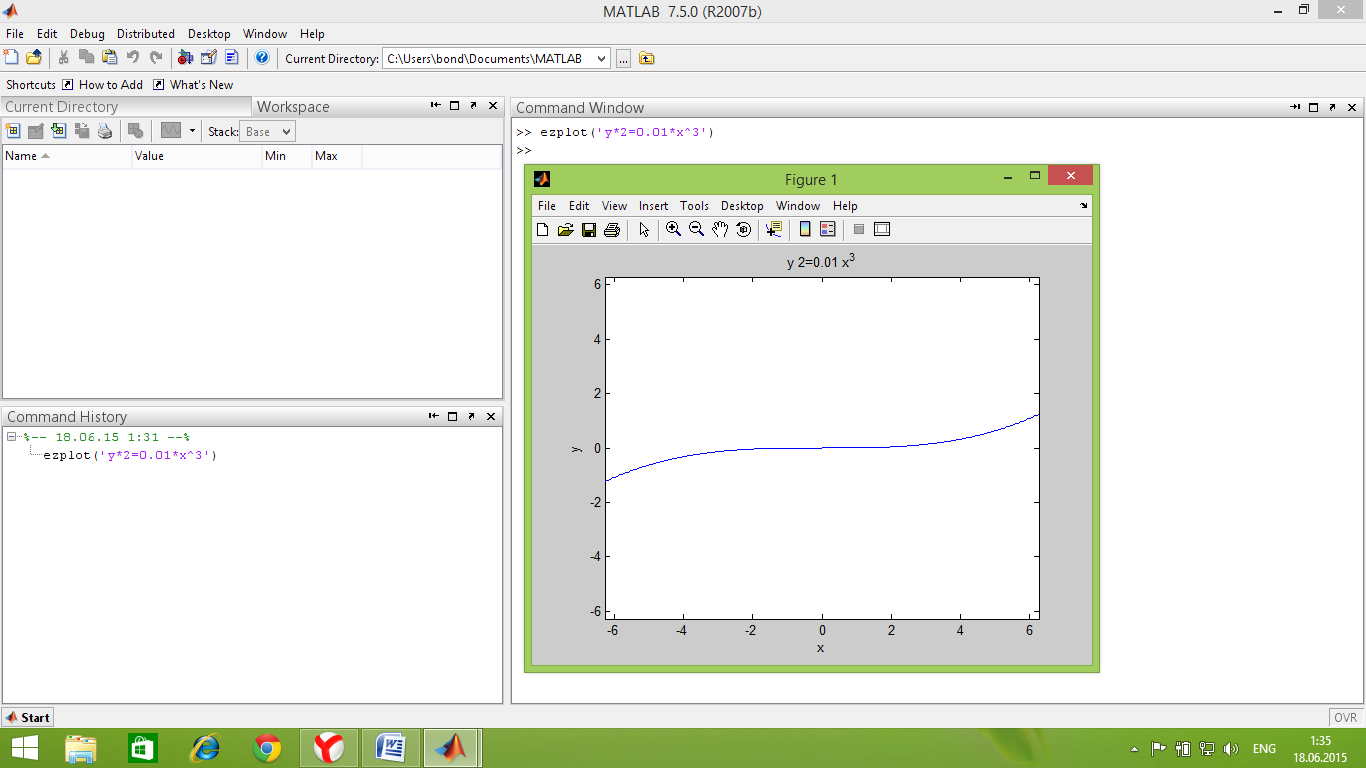Click the How to Add shortcut
This screenshot has width=1366, height=768.
[x=103, y=85]
